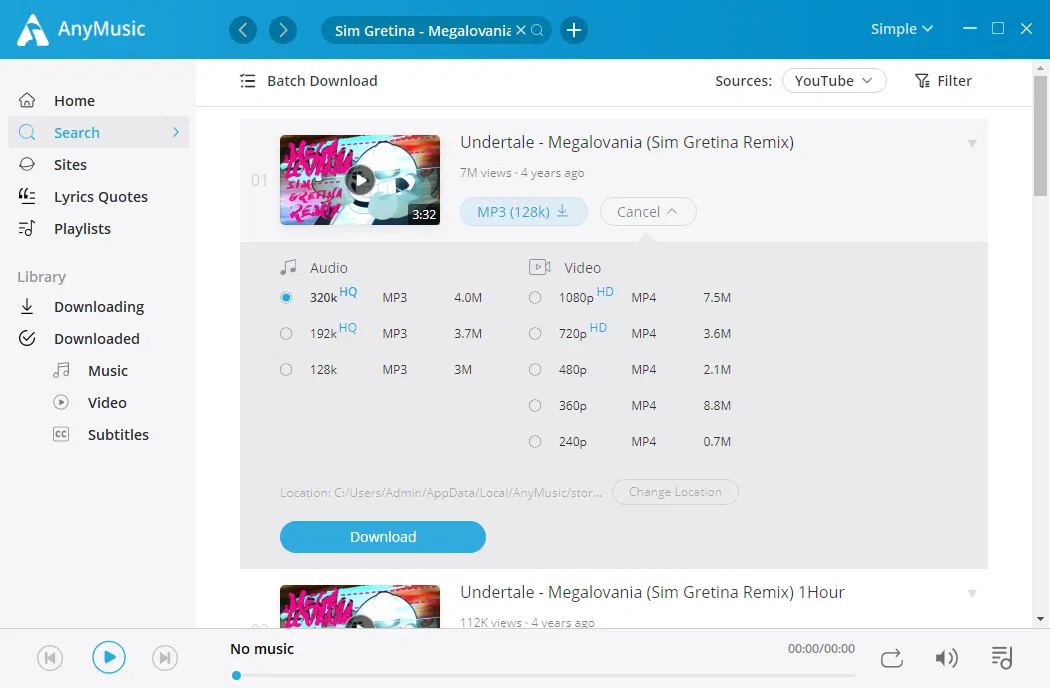The height and width of the screenshot is (688, 1050).
Task: Go to Home in the sidebar
Action: click(x=74, y=100)
